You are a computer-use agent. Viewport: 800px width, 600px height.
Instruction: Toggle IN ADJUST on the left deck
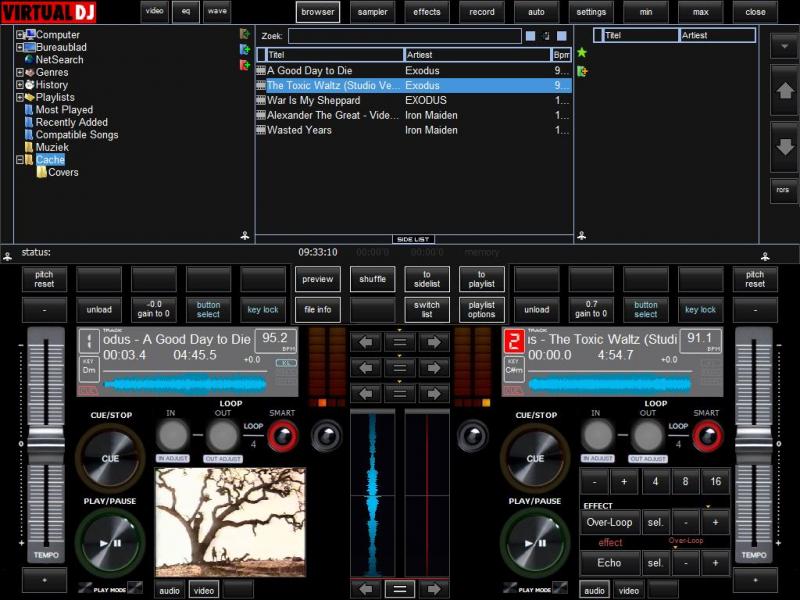tap(172, 459)
